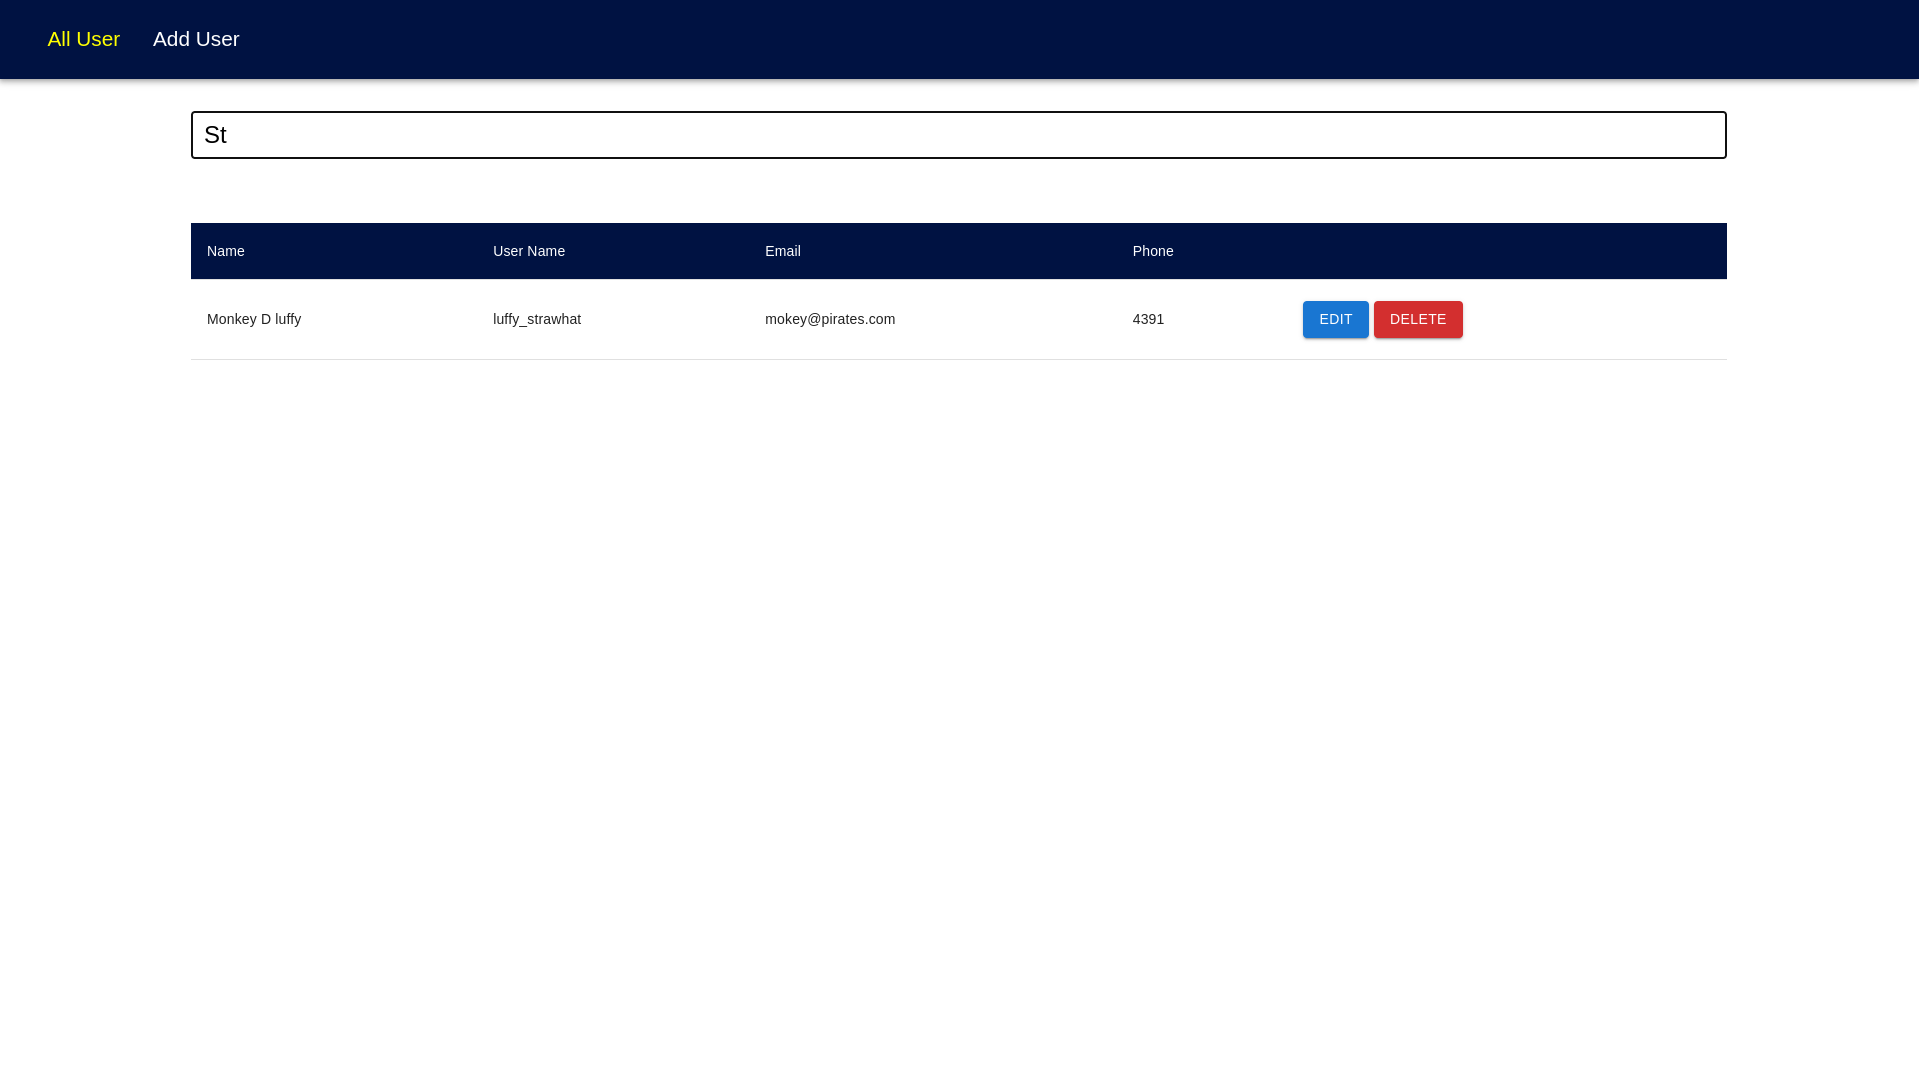This screenshot has width=1919, height=1079.
Task: Click the gap between search box and table
Action: point(958,191)
